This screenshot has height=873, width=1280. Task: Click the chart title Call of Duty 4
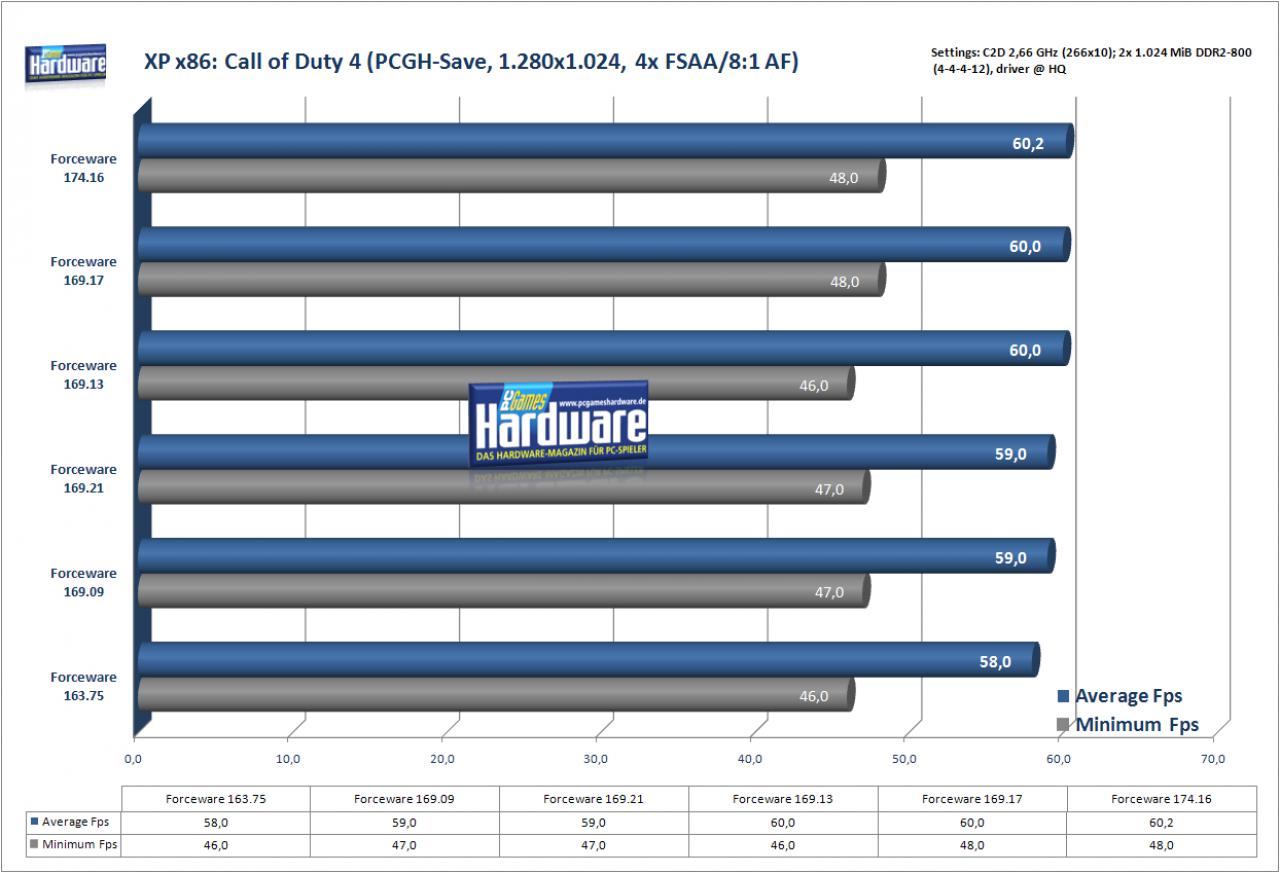point(471,64)
